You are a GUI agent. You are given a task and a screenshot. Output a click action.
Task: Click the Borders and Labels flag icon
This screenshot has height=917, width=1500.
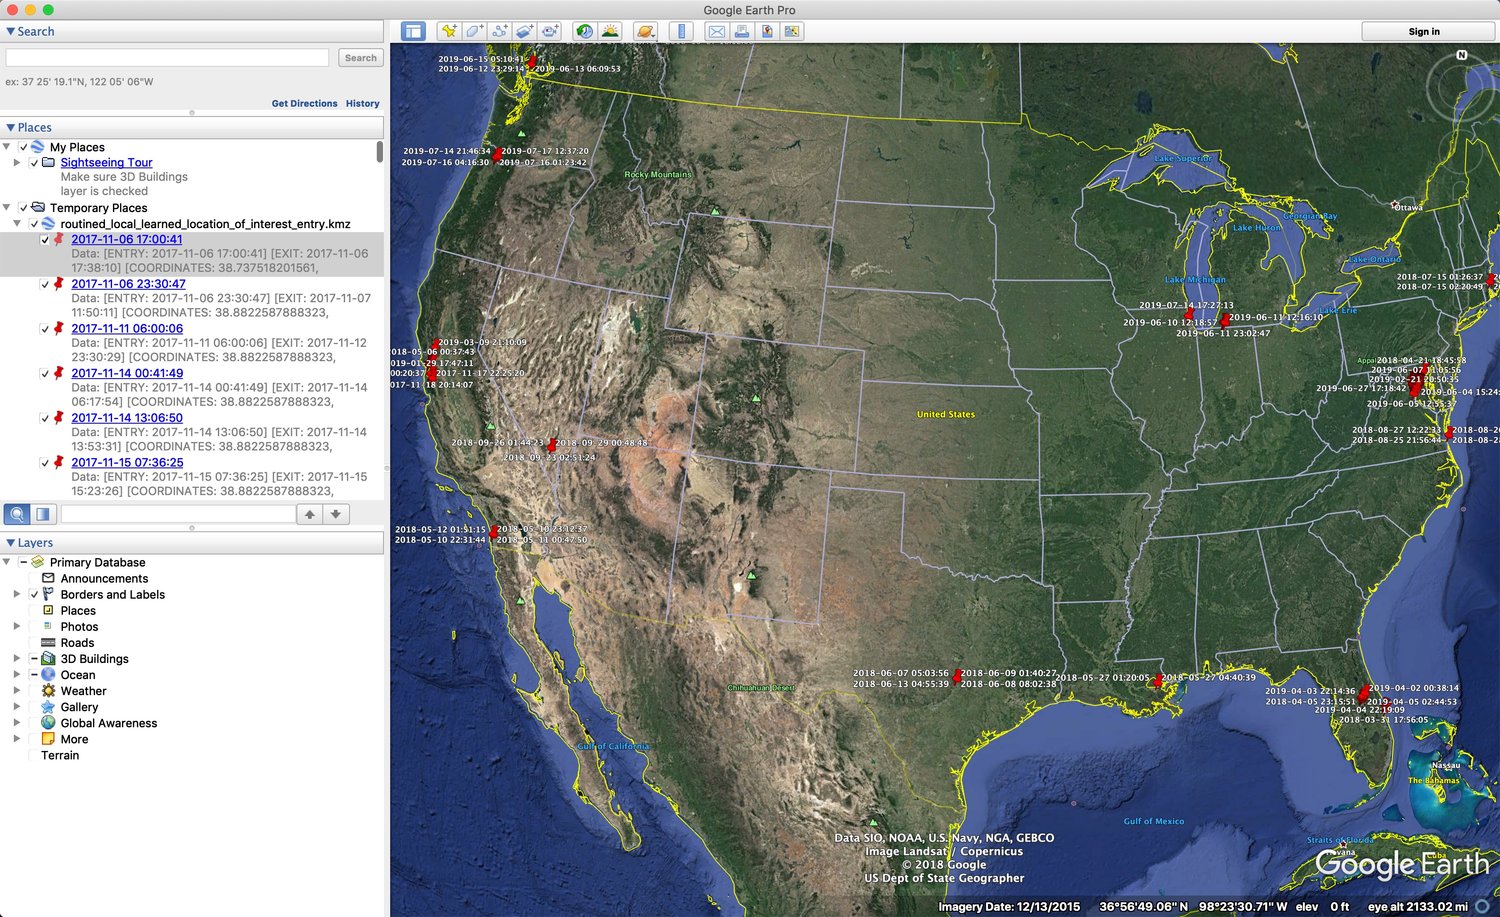tap(48, 594)
